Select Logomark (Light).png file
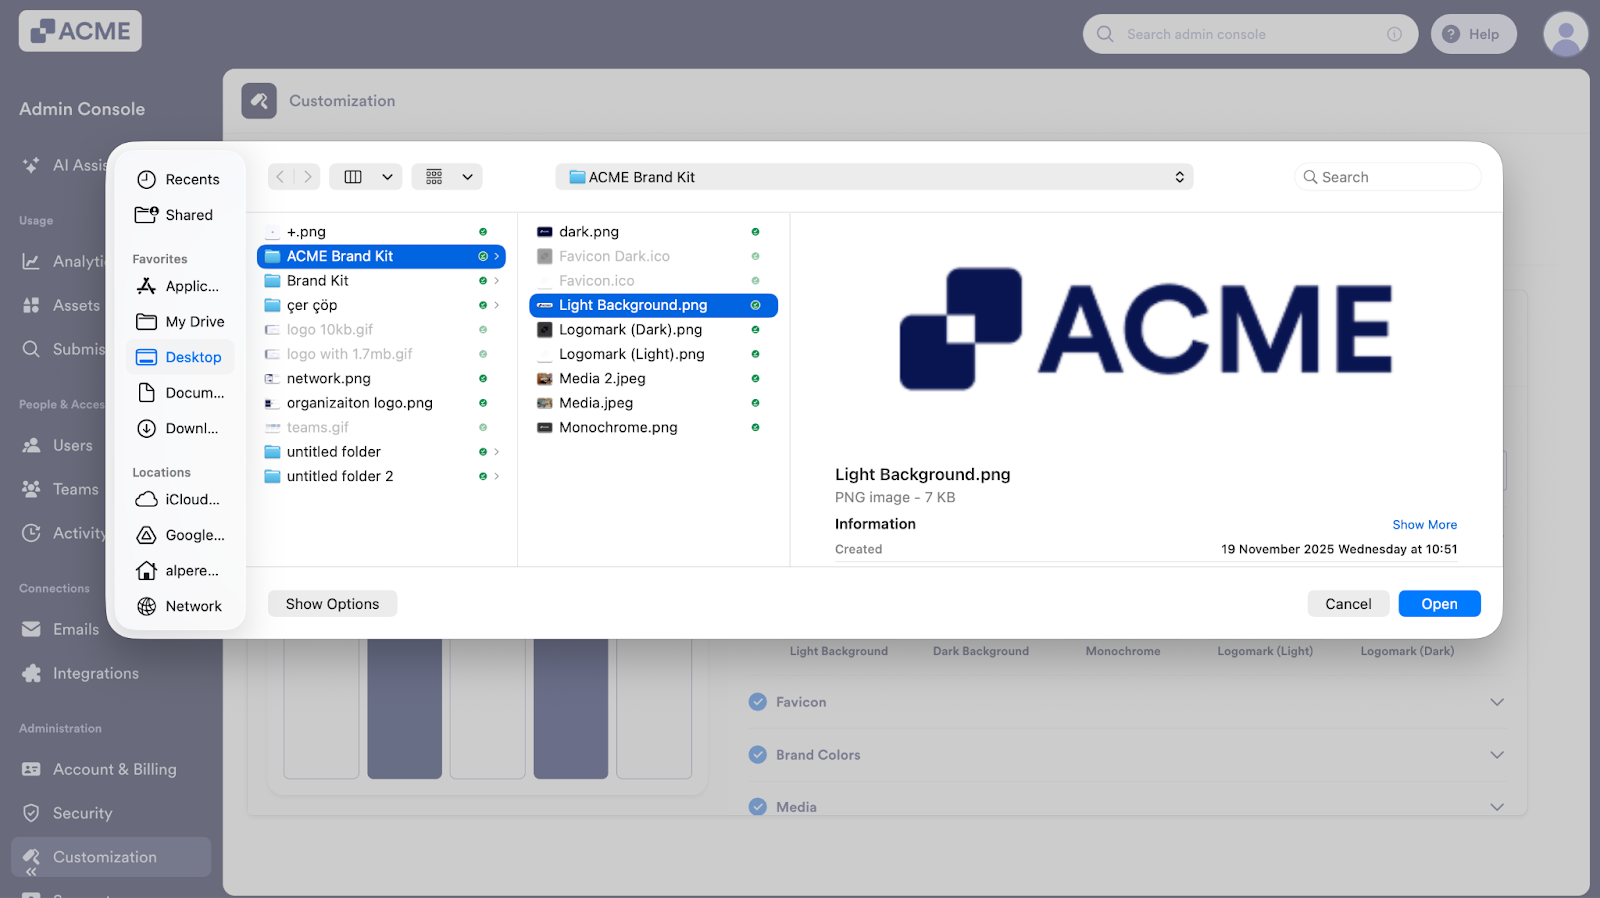 point(653,354)
